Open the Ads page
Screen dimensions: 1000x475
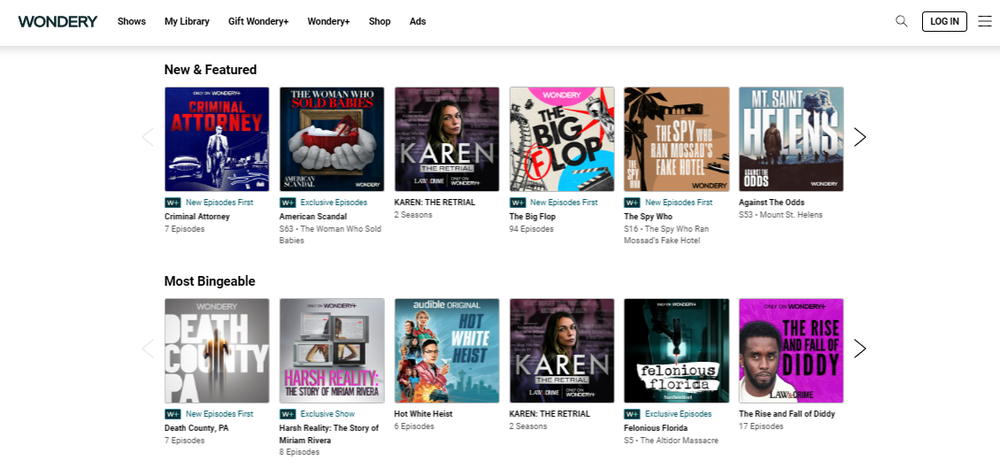[418, 21]
